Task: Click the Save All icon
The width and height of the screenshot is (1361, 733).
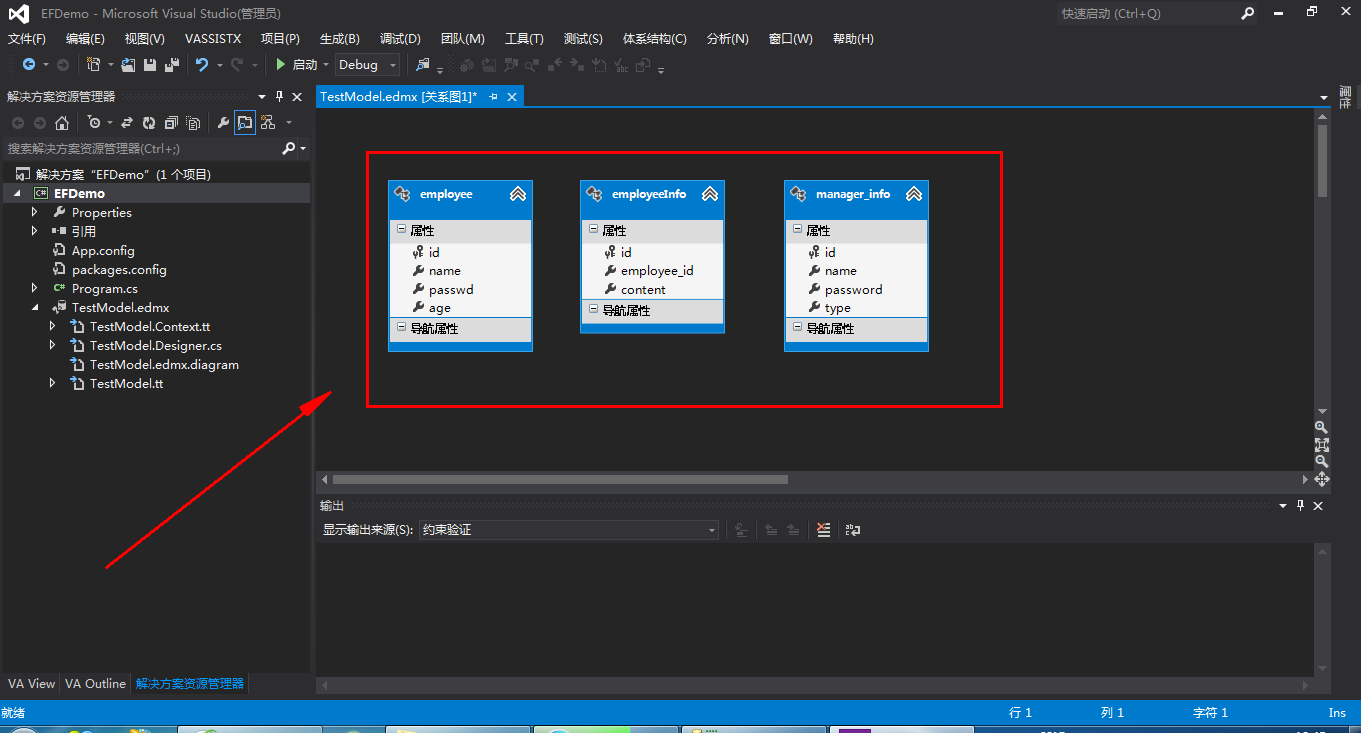Action: pos(172,65)
